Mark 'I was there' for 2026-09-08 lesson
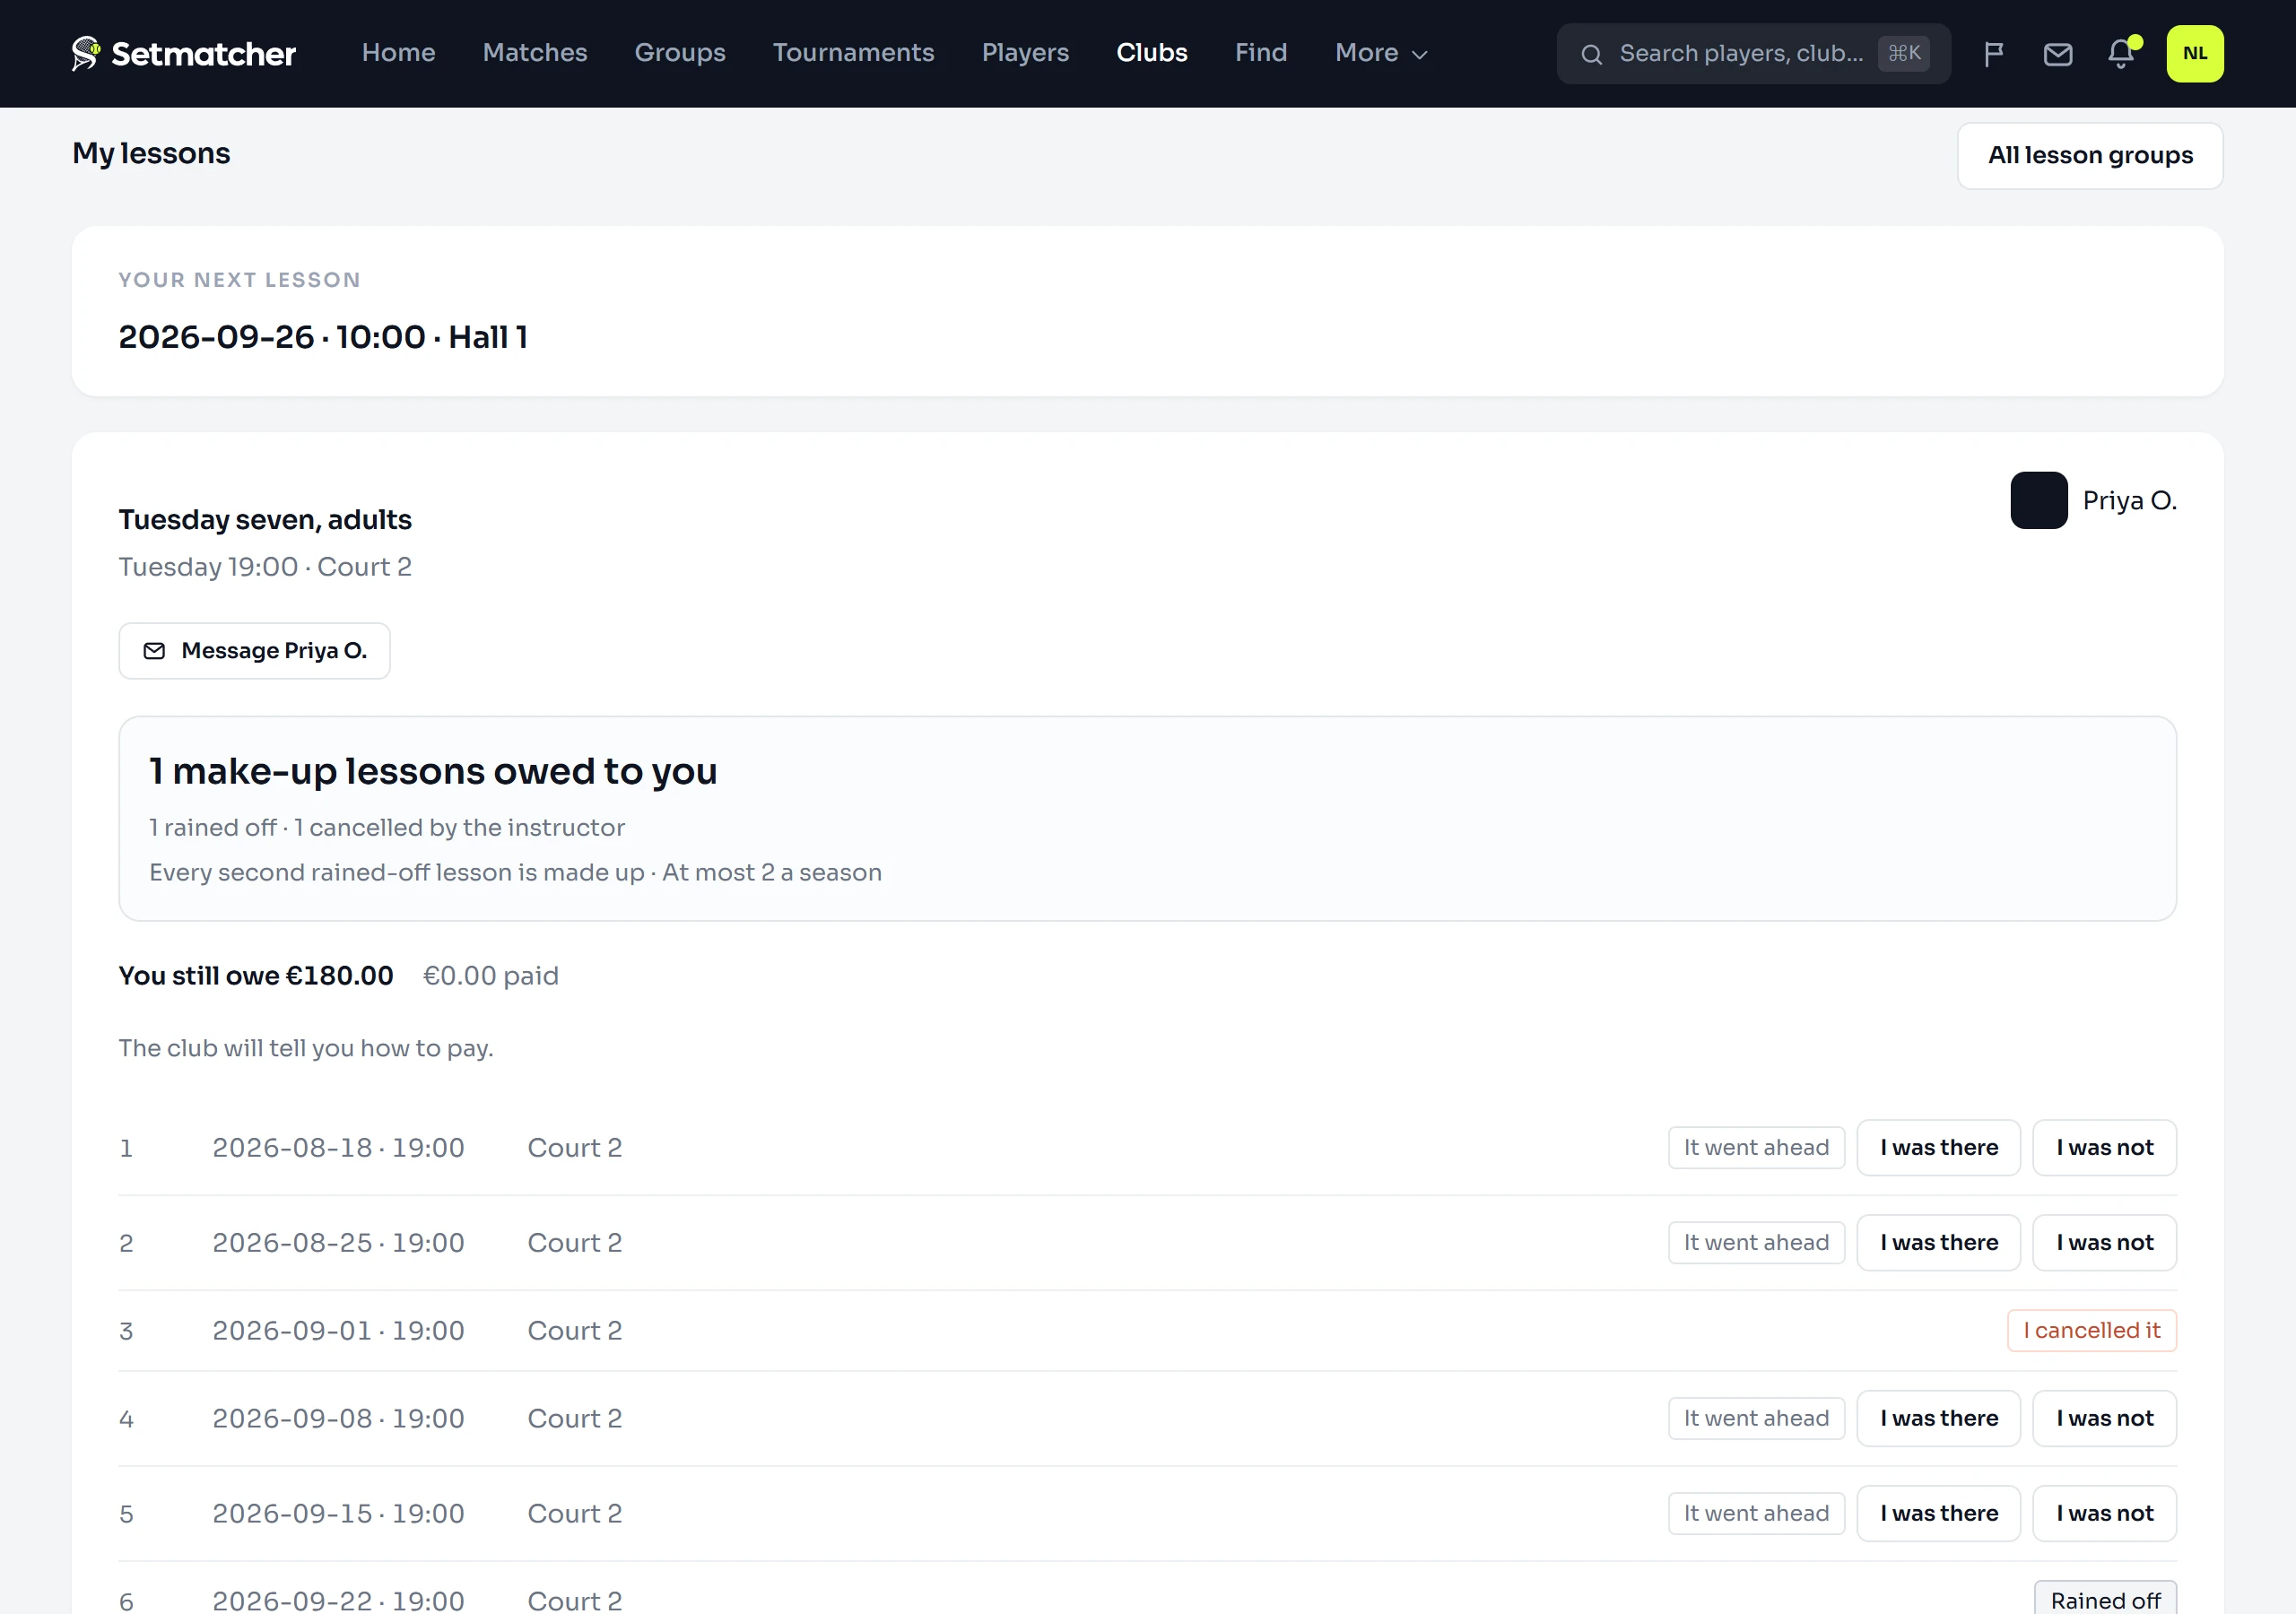 1938,1419
